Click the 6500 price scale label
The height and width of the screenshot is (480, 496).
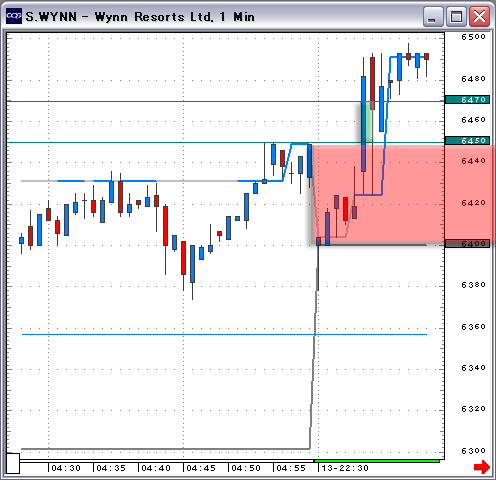click(473, 37)
